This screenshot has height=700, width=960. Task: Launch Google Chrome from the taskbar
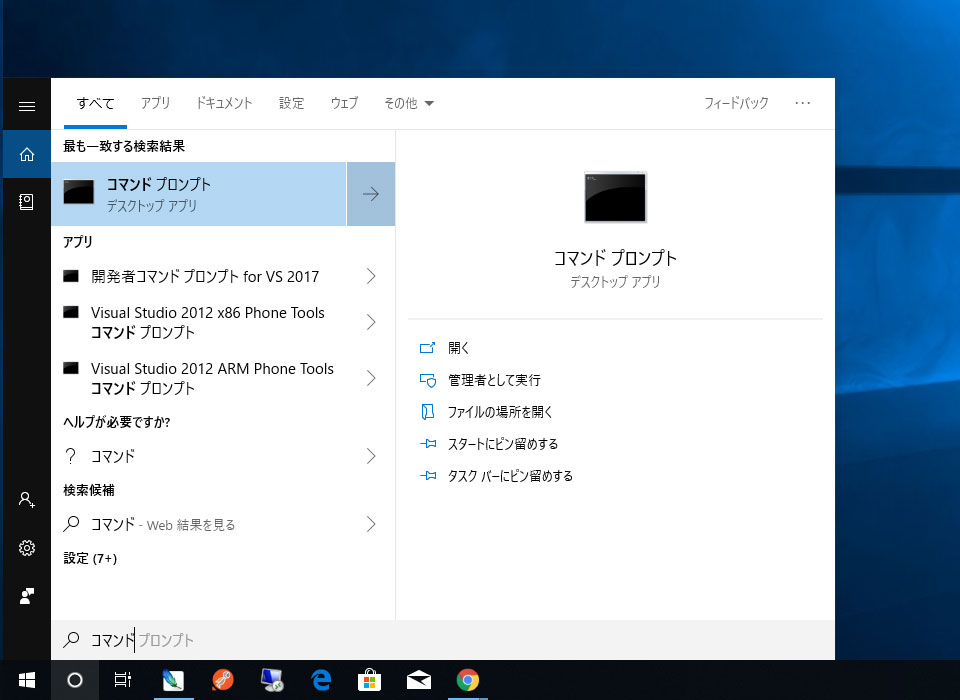pos(468,680)
